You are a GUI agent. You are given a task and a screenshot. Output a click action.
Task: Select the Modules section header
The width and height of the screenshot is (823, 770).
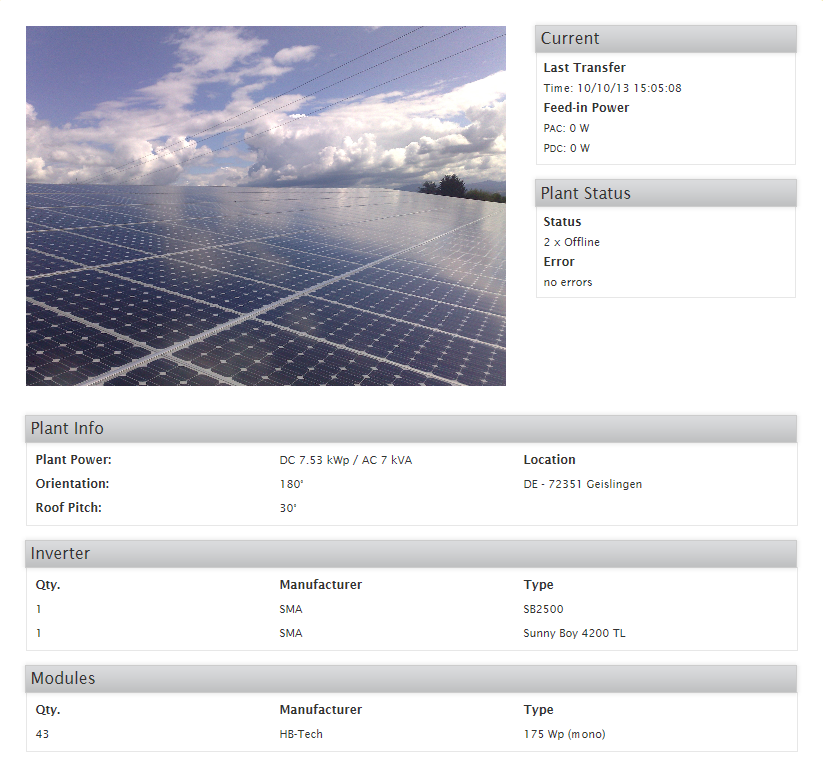click(x=411, y=678)
